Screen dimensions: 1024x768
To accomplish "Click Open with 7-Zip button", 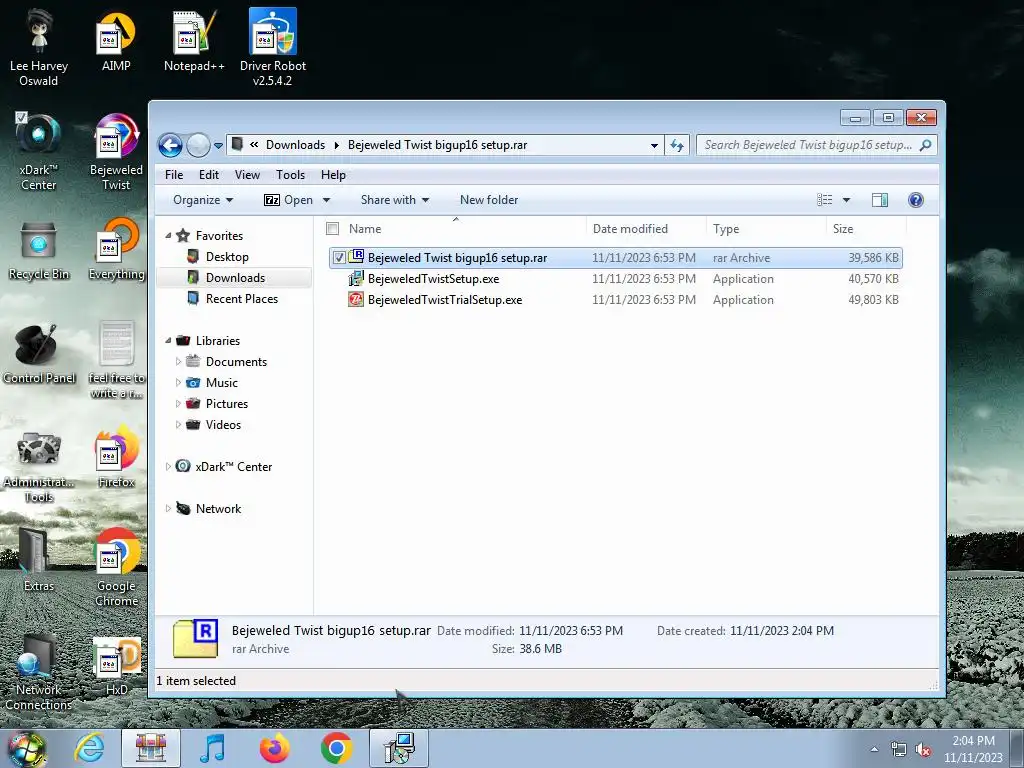I will [x=289, y=200].
